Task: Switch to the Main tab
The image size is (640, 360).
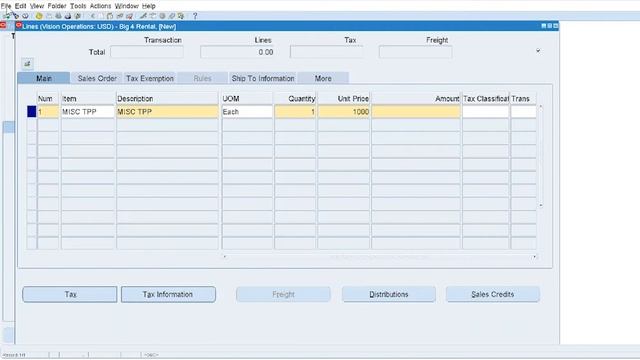Action: point(44,78)
